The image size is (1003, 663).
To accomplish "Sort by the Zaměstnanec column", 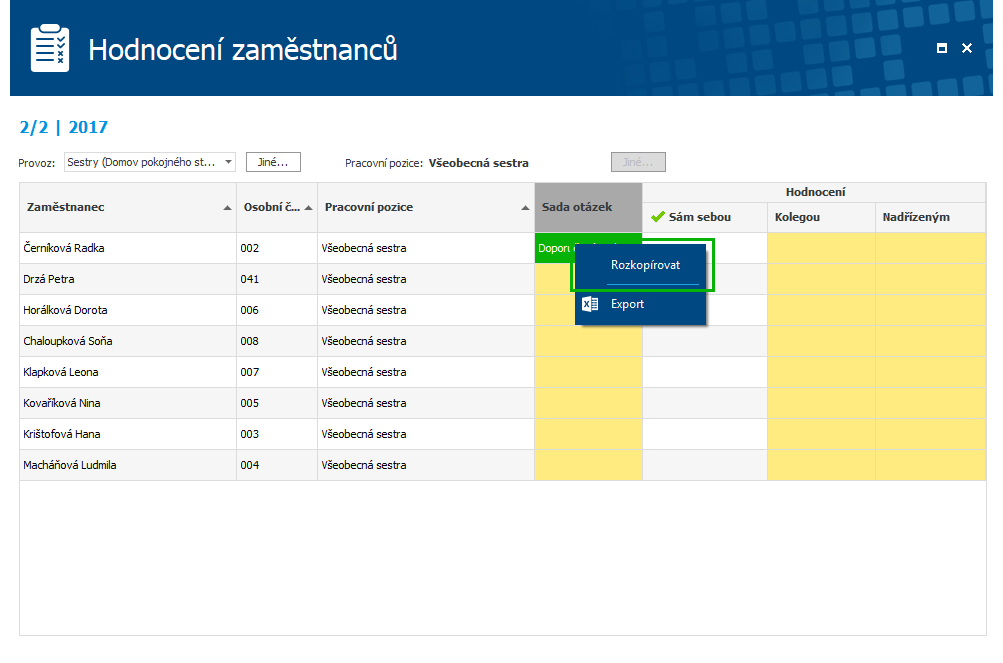I will 128,207.
